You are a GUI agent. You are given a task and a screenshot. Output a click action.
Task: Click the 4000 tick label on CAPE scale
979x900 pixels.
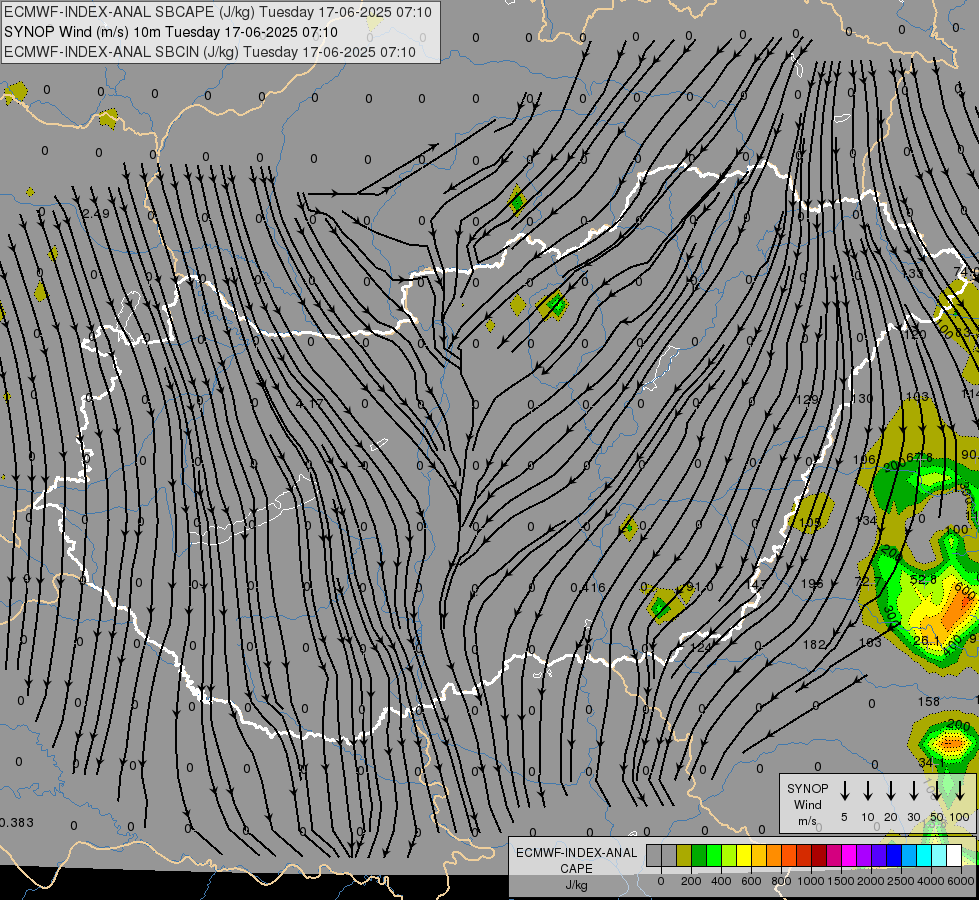click(x=931, y=881)
